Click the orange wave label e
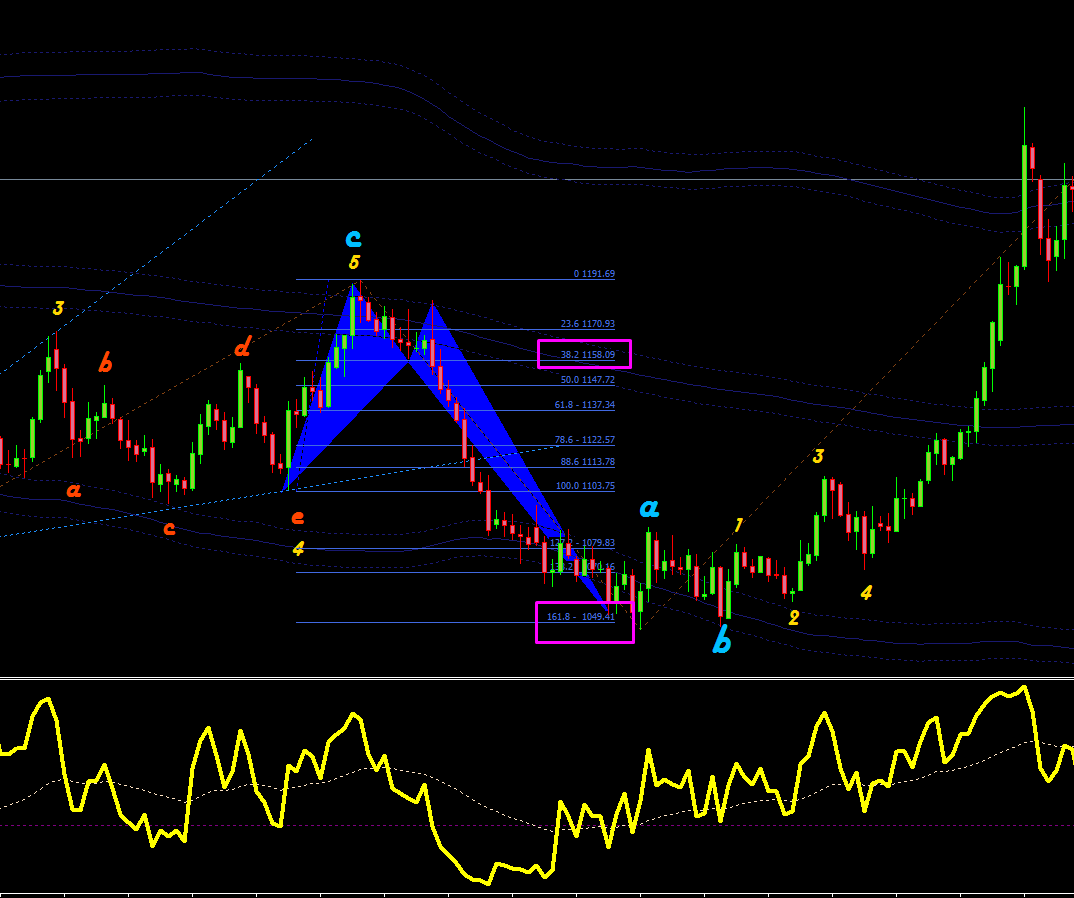1074x898 pixels. [297, 517]
